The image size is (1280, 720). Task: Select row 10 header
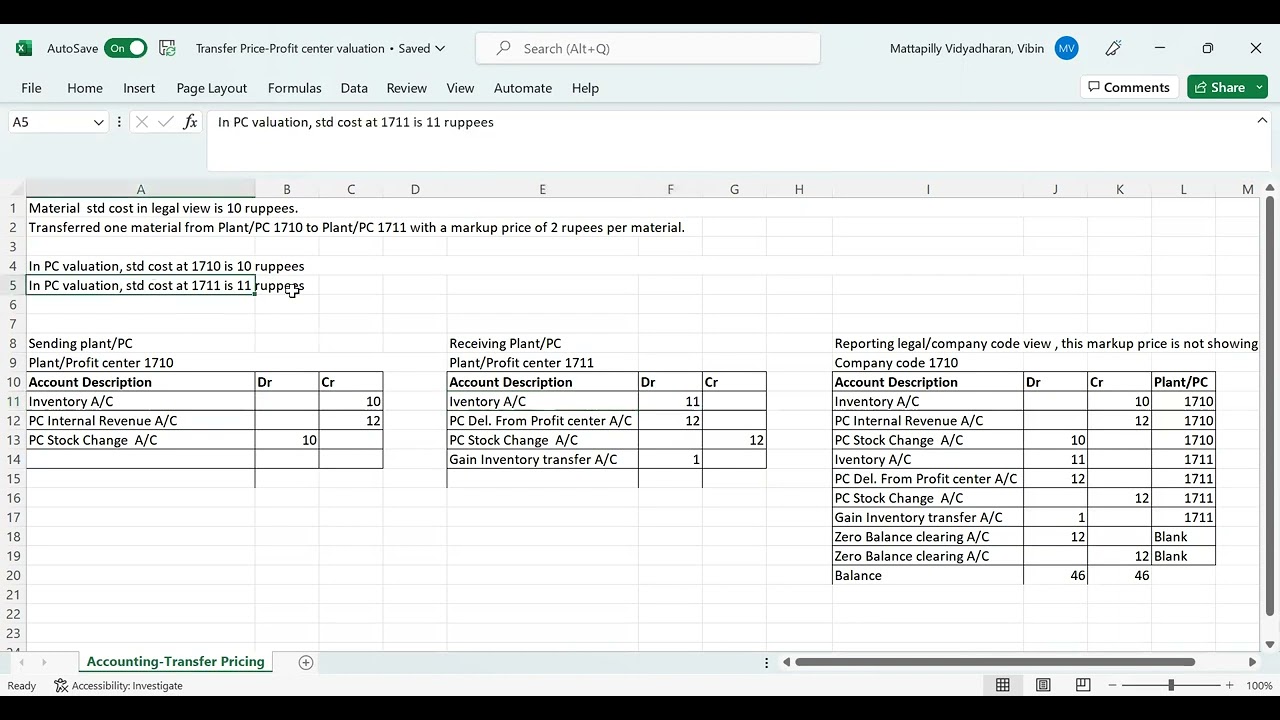[13, 382]
